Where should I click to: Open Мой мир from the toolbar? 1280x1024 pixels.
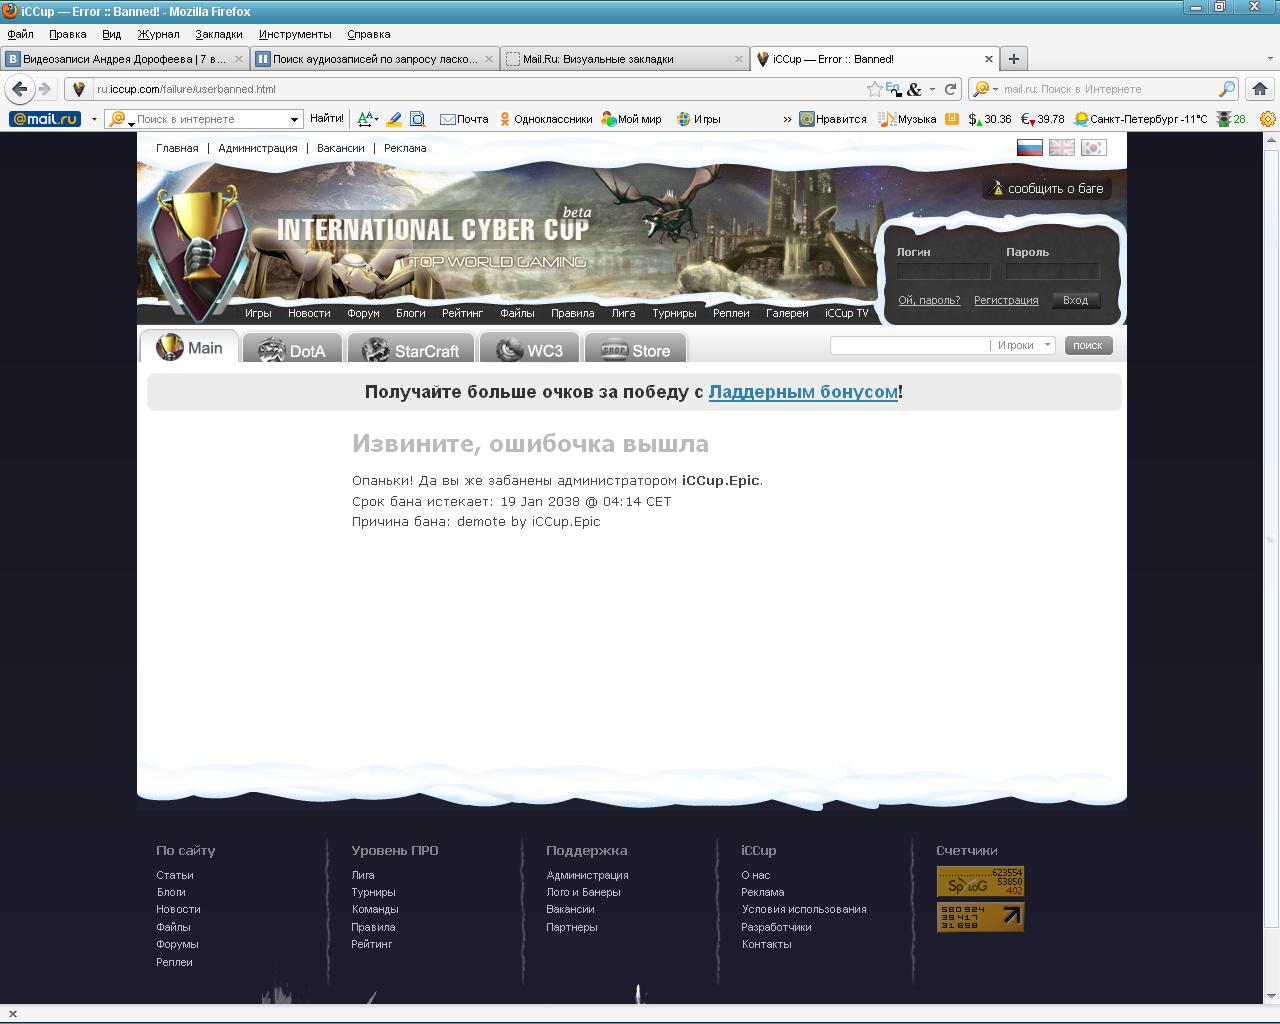(x=631, y=119)
